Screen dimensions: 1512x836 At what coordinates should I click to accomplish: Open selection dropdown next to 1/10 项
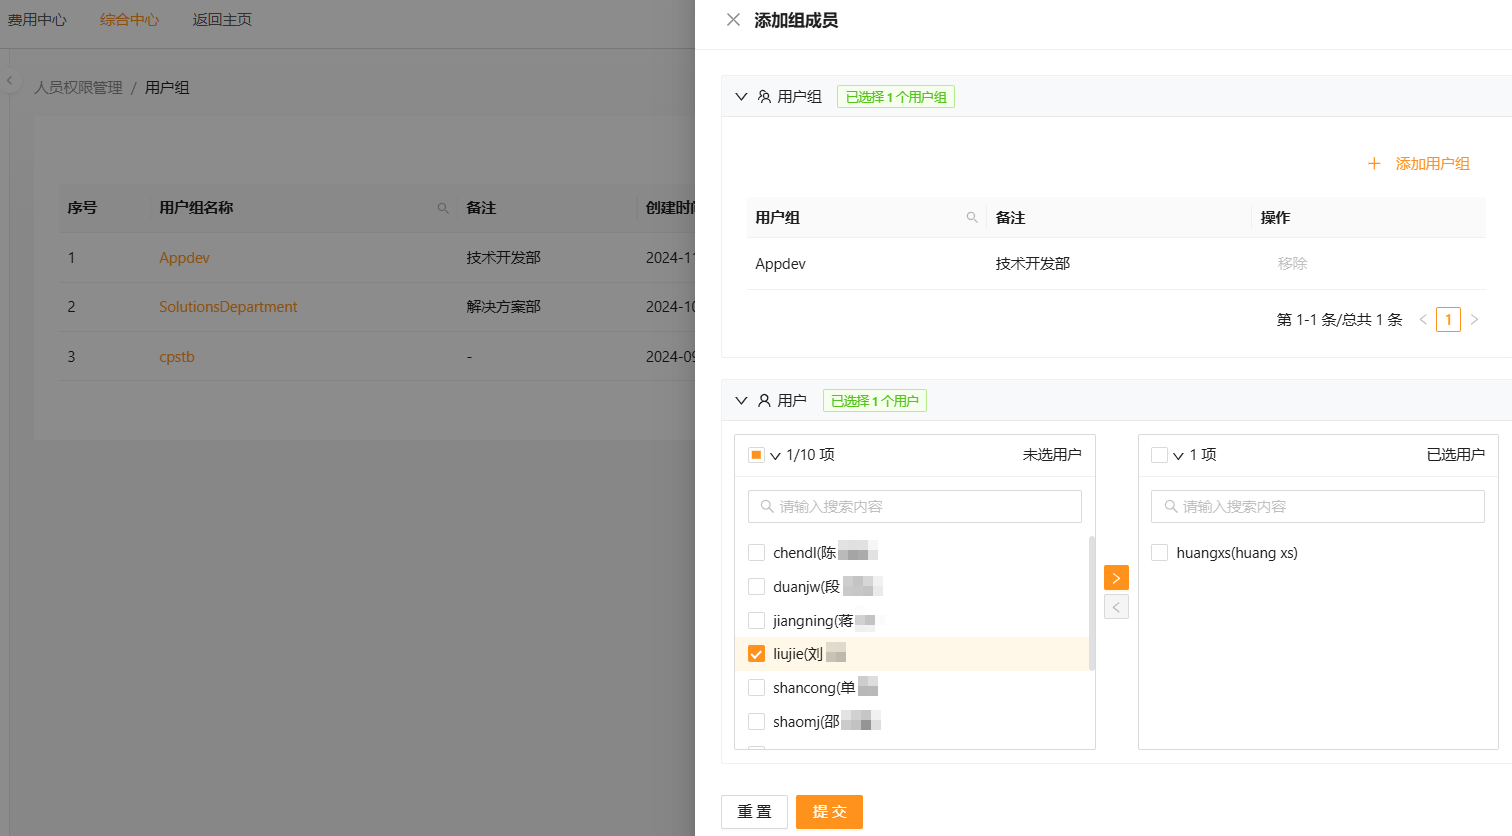click(x=775, y=456)
